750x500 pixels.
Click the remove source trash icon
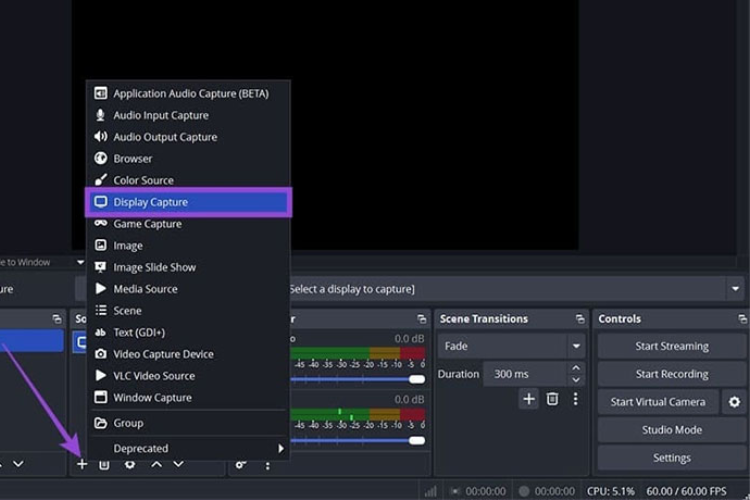click(104, 464)
